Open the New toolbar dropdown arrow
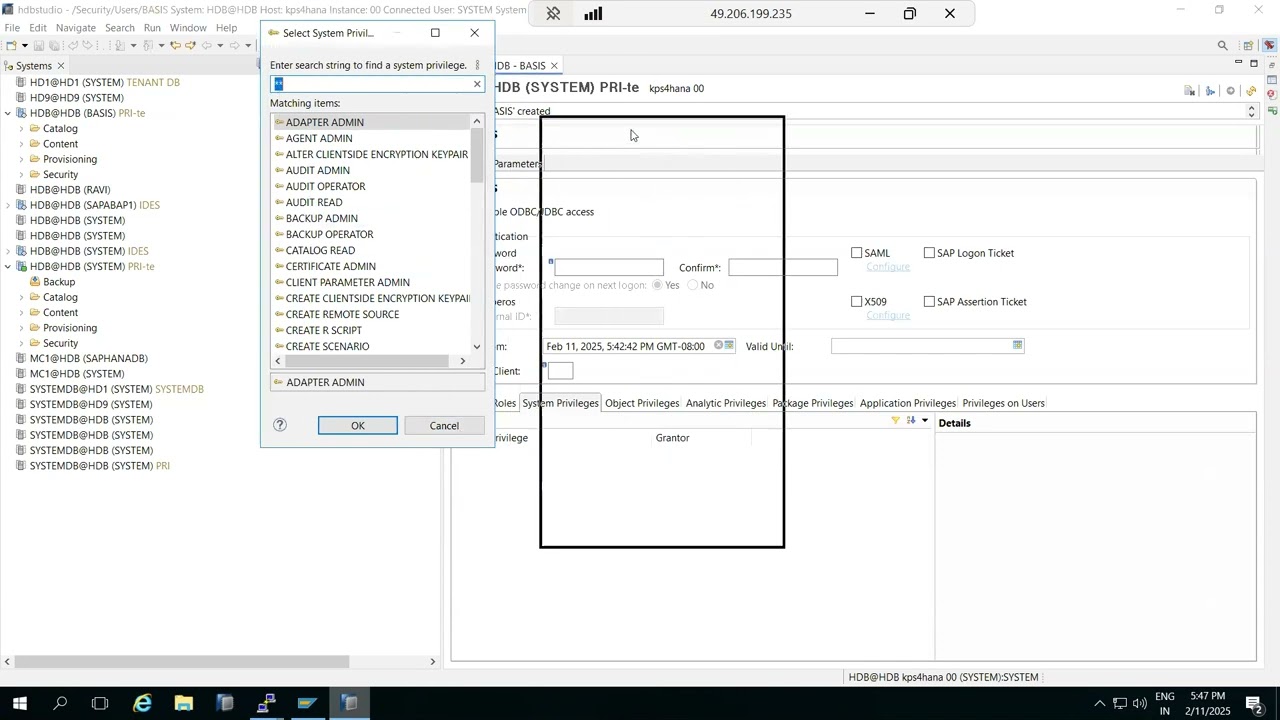Image resolution: width=1280 pixels, height=720 pixels. [24, 45]
